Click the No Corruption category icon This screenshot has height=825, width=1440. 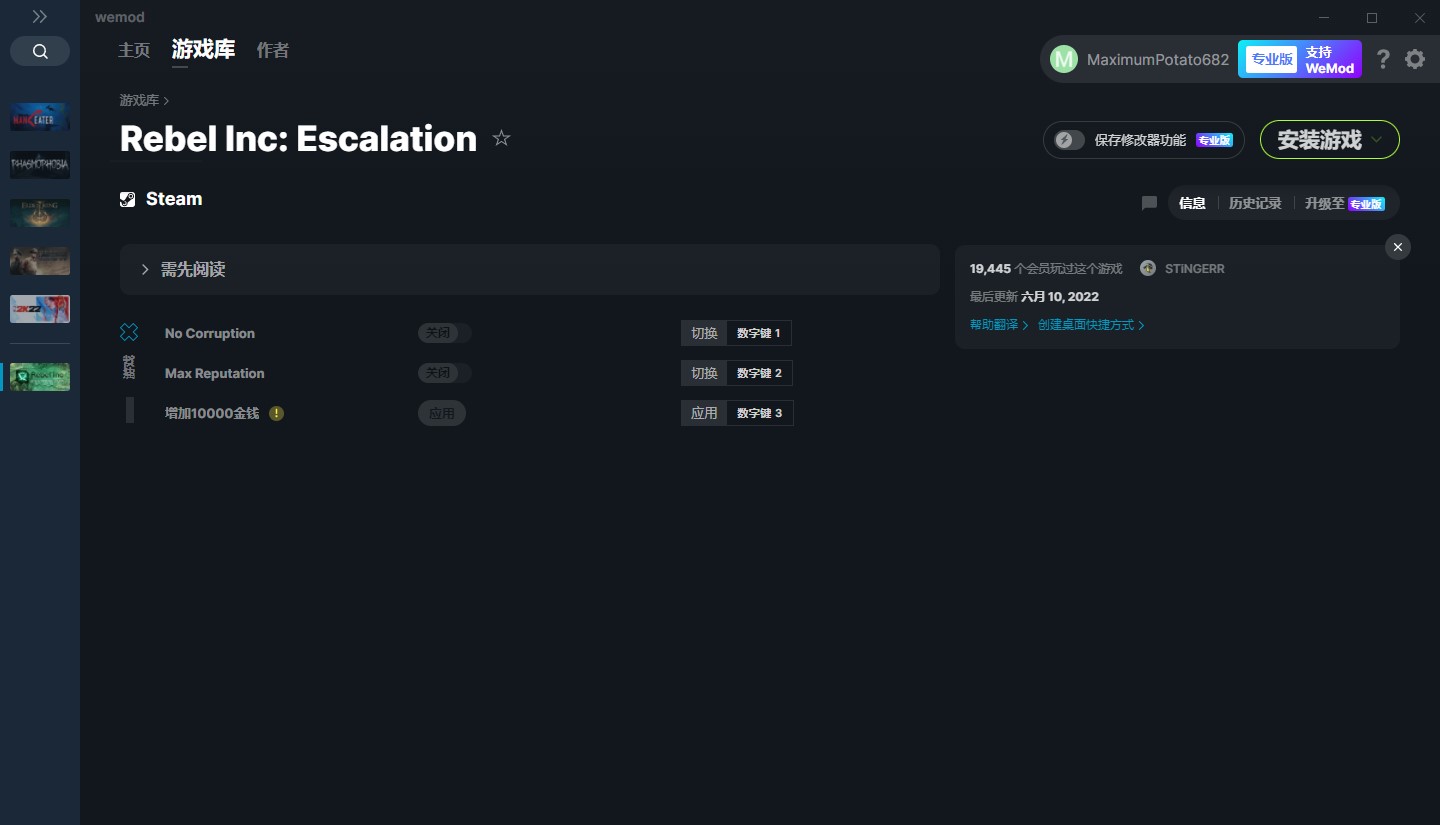click(x=129, y=332)
